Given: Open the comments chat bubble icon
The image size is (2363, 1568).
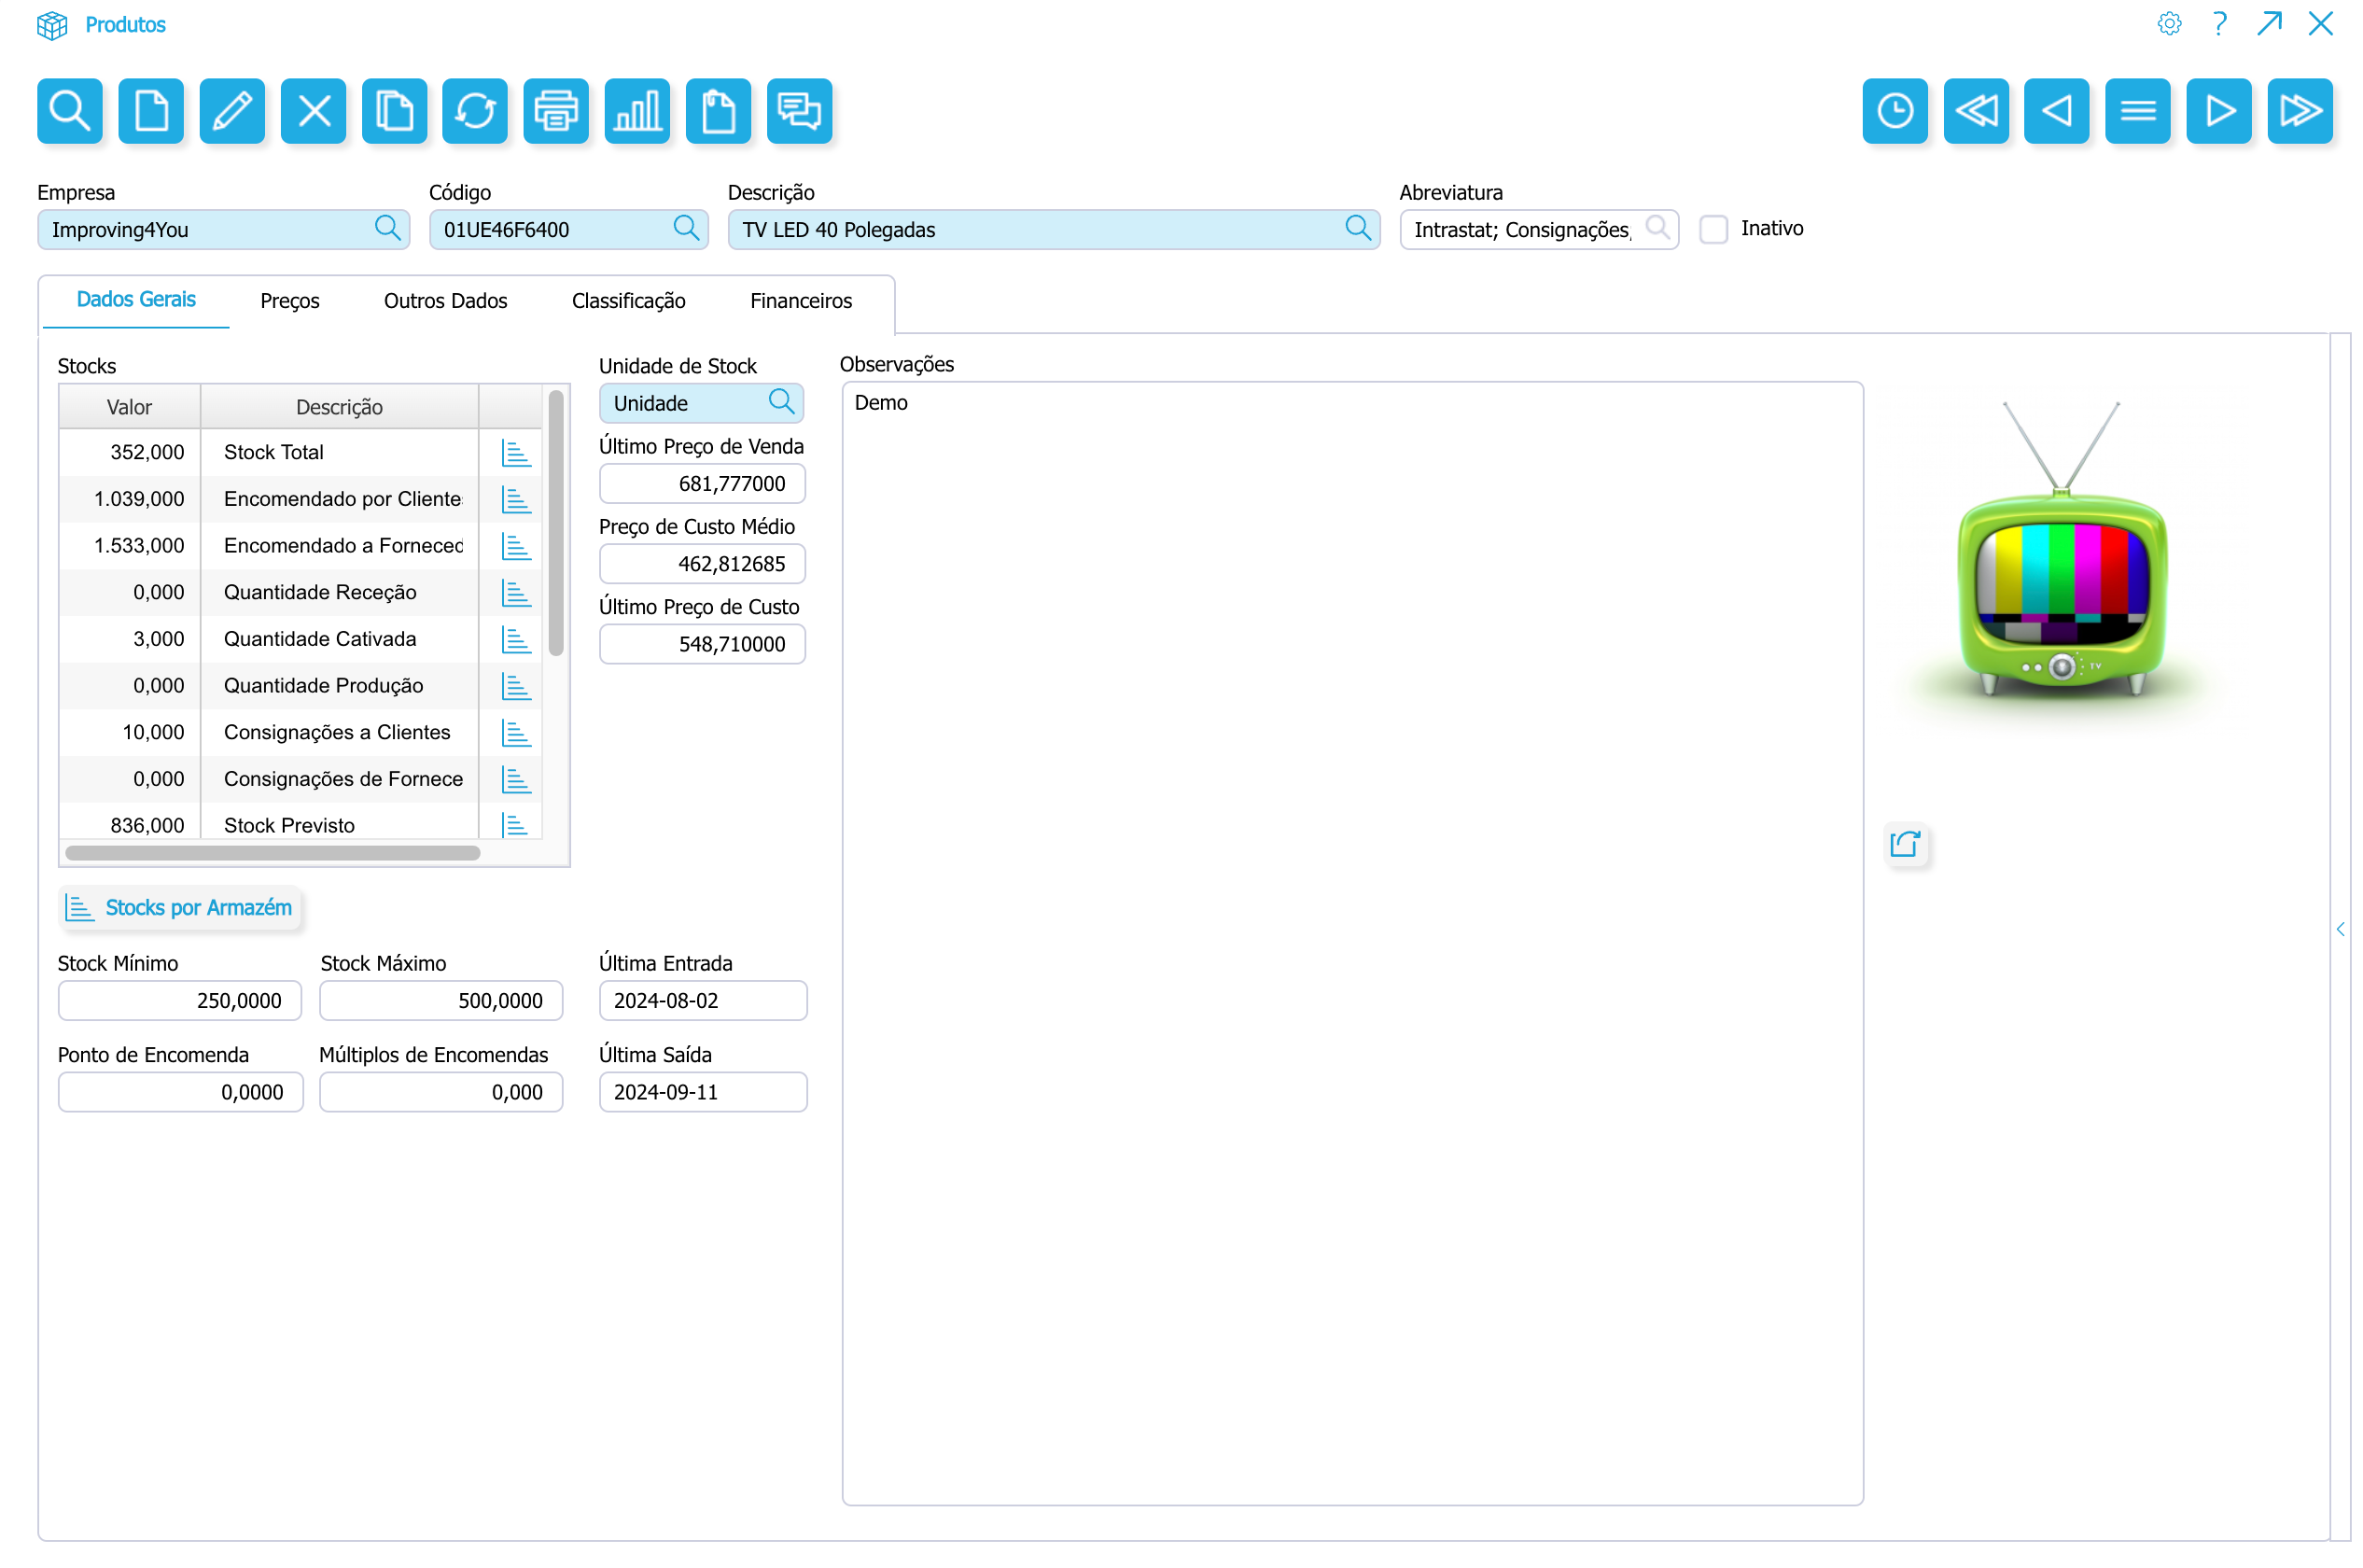Looking at the screenshot, I should pos(799,111).
